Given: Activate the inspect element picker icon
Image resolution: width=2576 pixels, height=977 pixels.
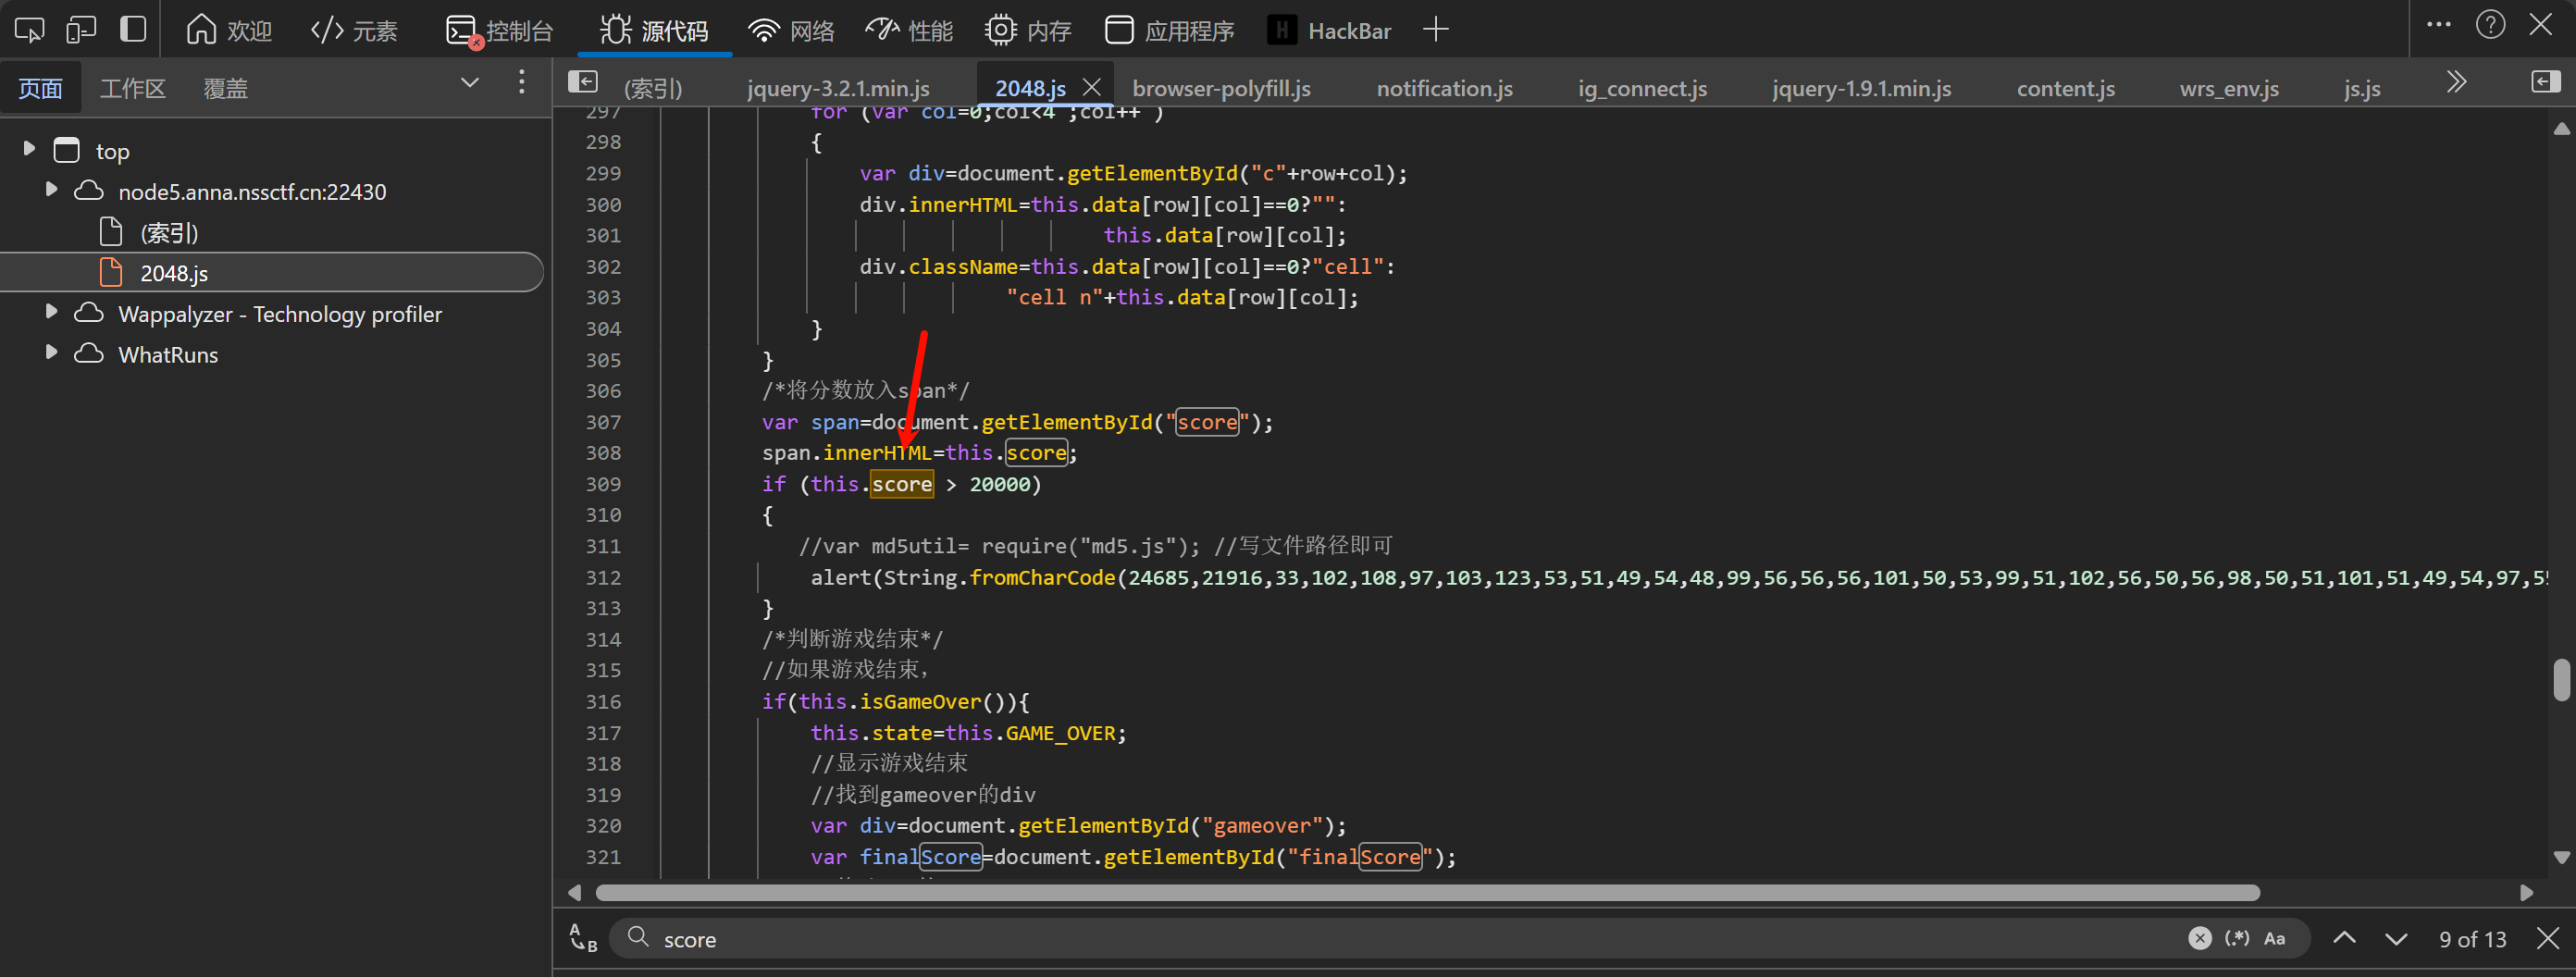Looking at the screenshot, I should click(29, 30).
